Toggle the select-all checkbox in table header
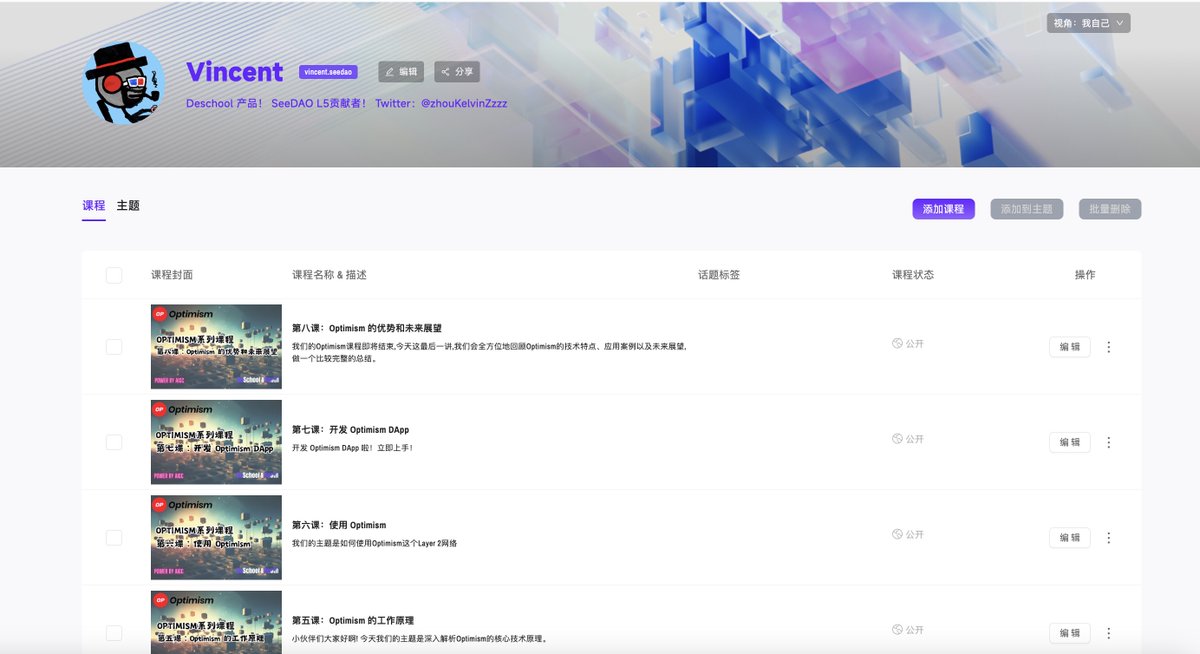The width and height of the screenshot is (1200, 654). pos(114,275)
